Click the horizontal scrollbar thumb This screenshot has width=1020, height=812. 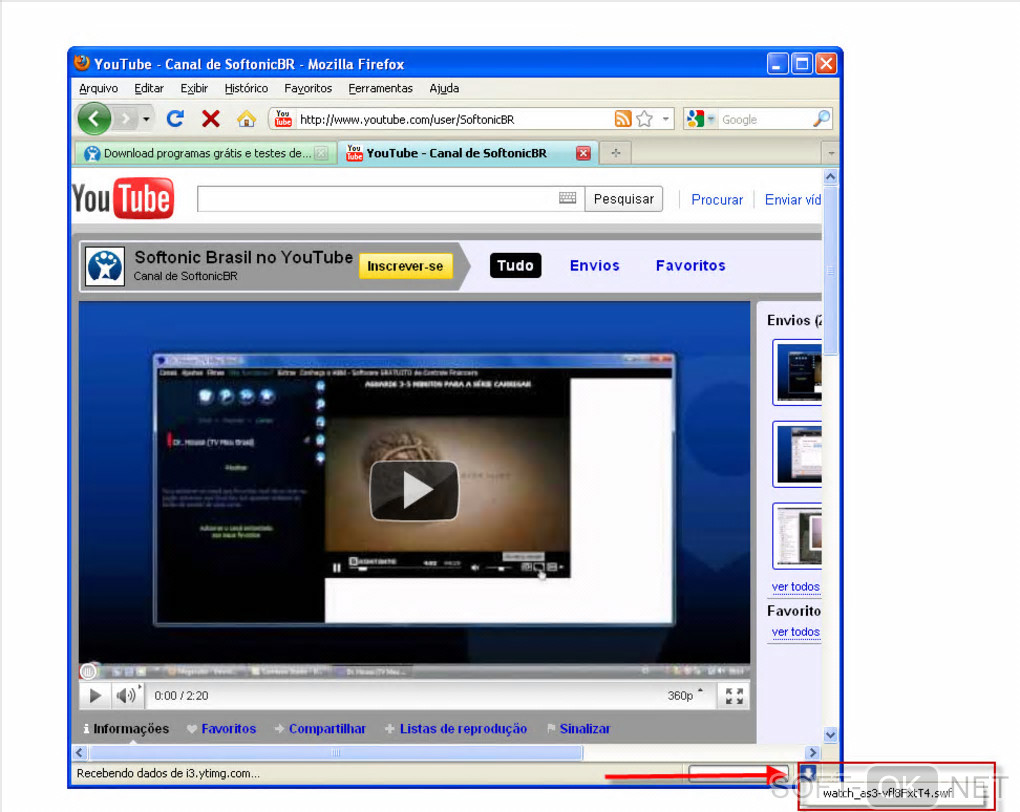[336, 753]
